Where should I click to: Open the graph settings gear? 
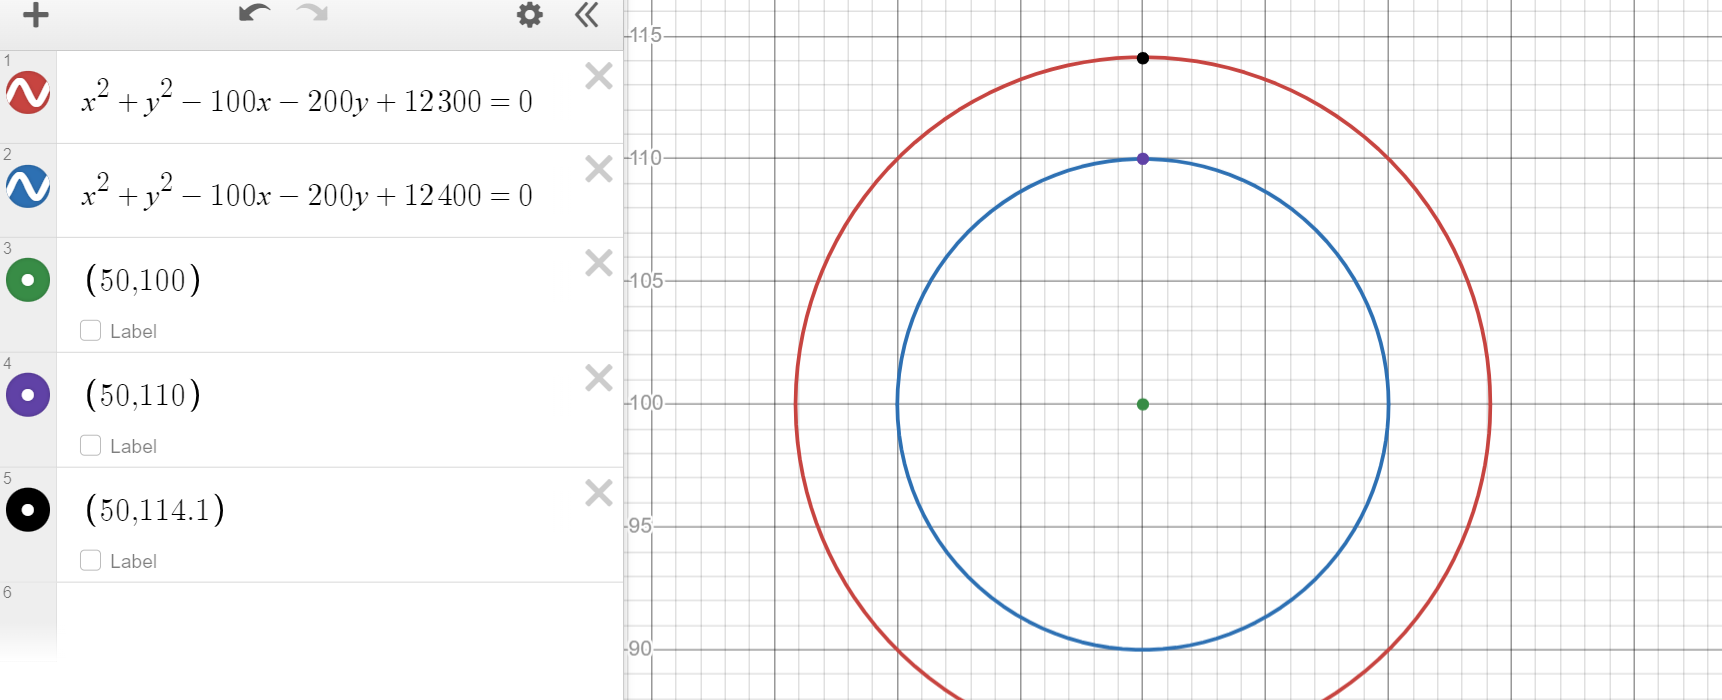pyautogui.click(x=530, y=14)
